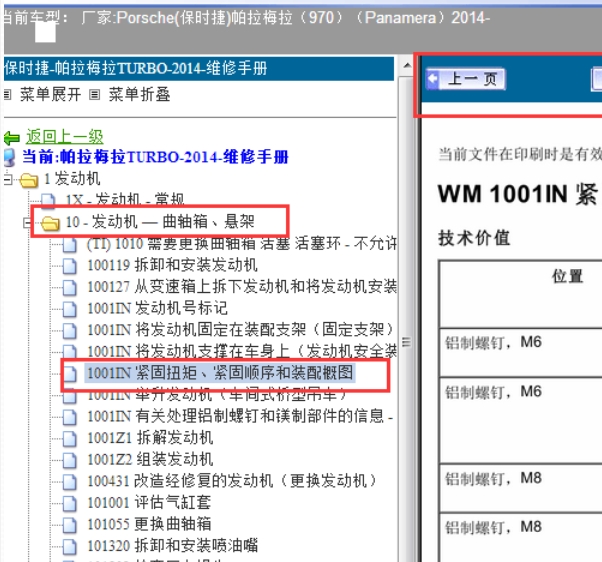Click document icon of 100431 entry
The height and width of the screenshot is (562, 602).
click(69, 481)
